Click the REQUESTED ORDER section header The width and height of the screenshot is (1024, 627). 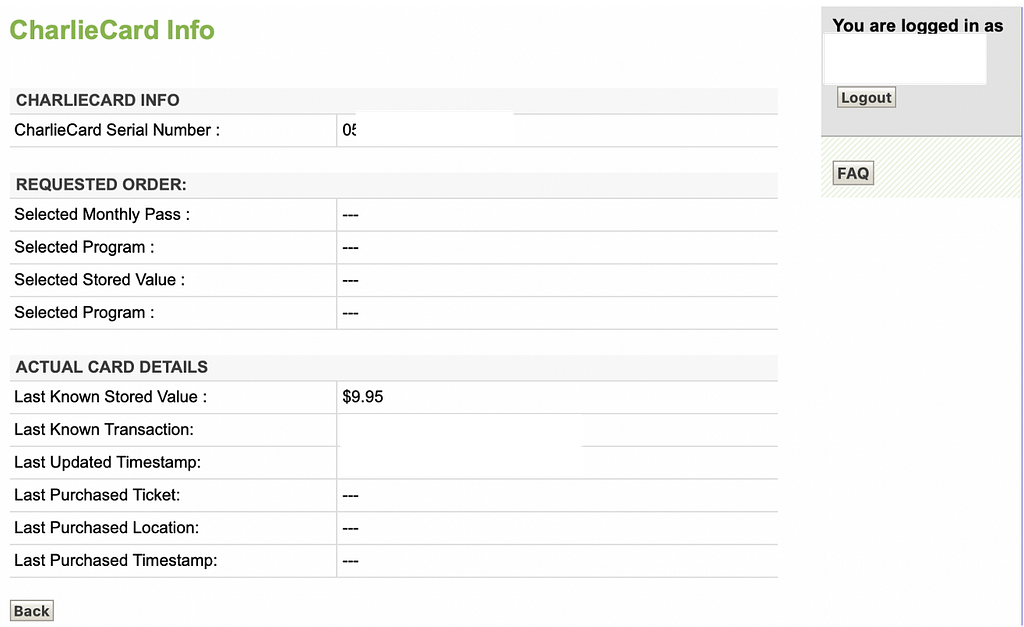coord(101,185)
